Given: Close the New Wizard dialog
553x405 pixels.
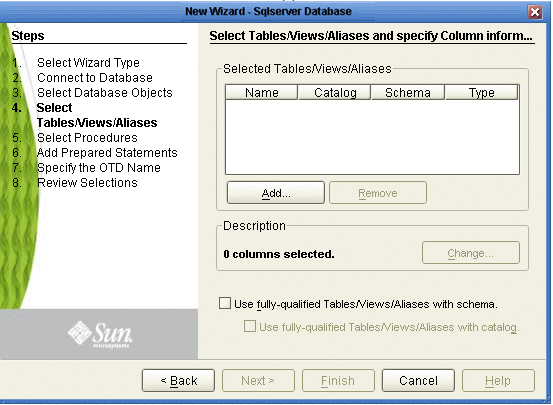Looking at the screenshot, I should [535, 12].
